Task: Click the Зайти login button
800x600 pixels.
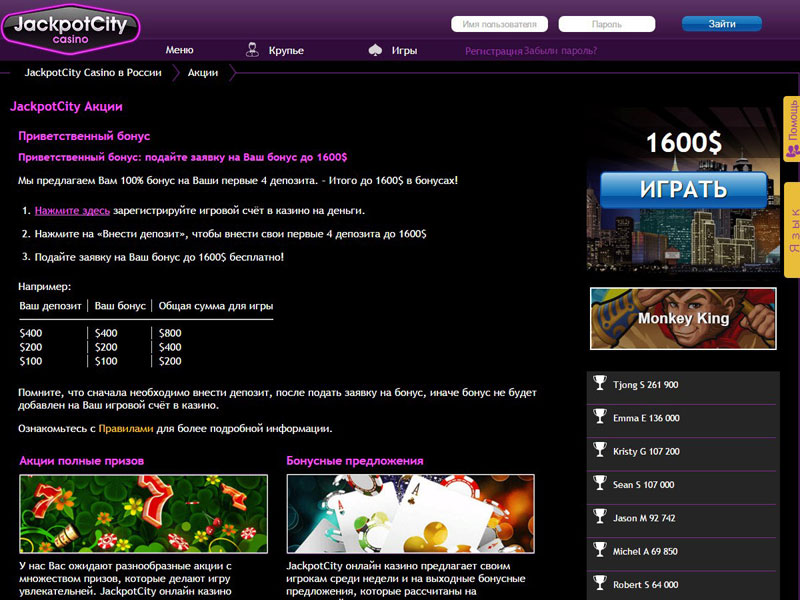Action: click(721, 23)
